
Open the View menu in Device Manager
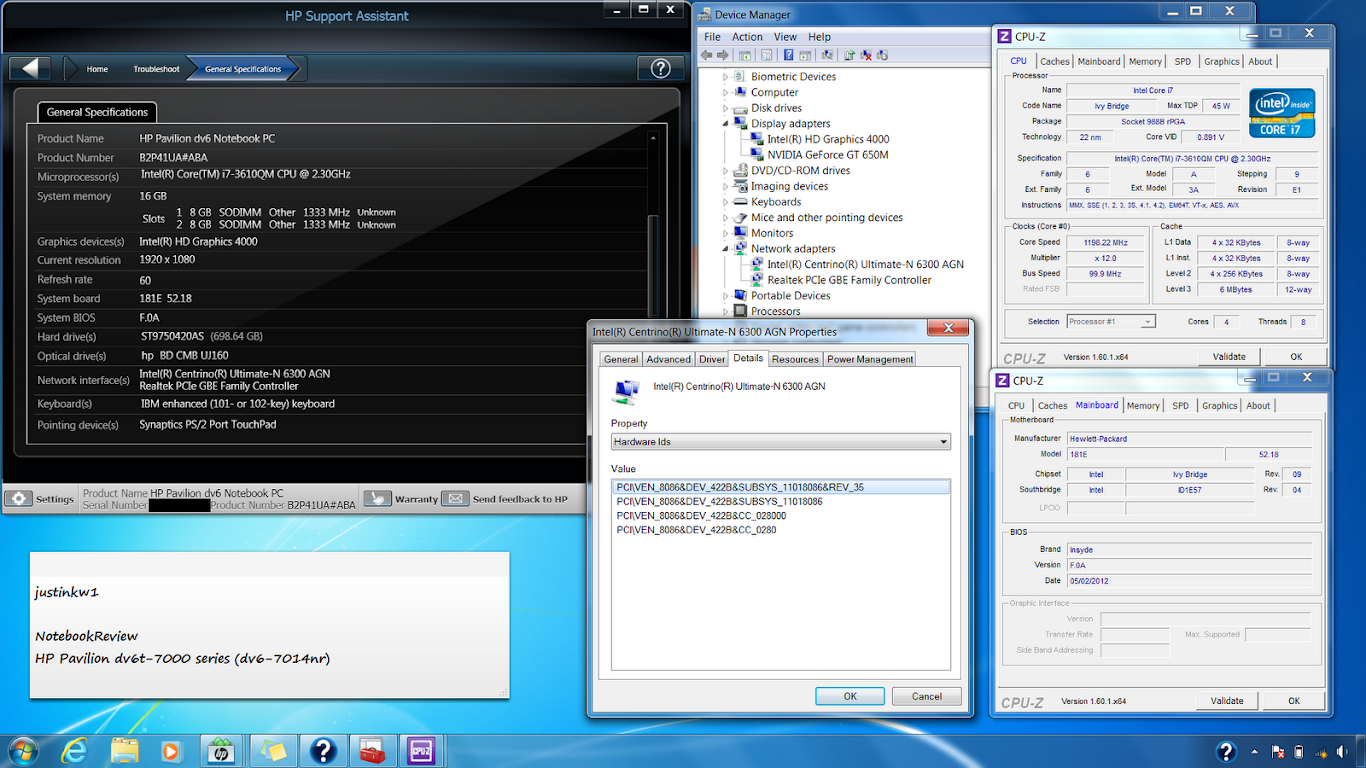[x=785, y=37]
